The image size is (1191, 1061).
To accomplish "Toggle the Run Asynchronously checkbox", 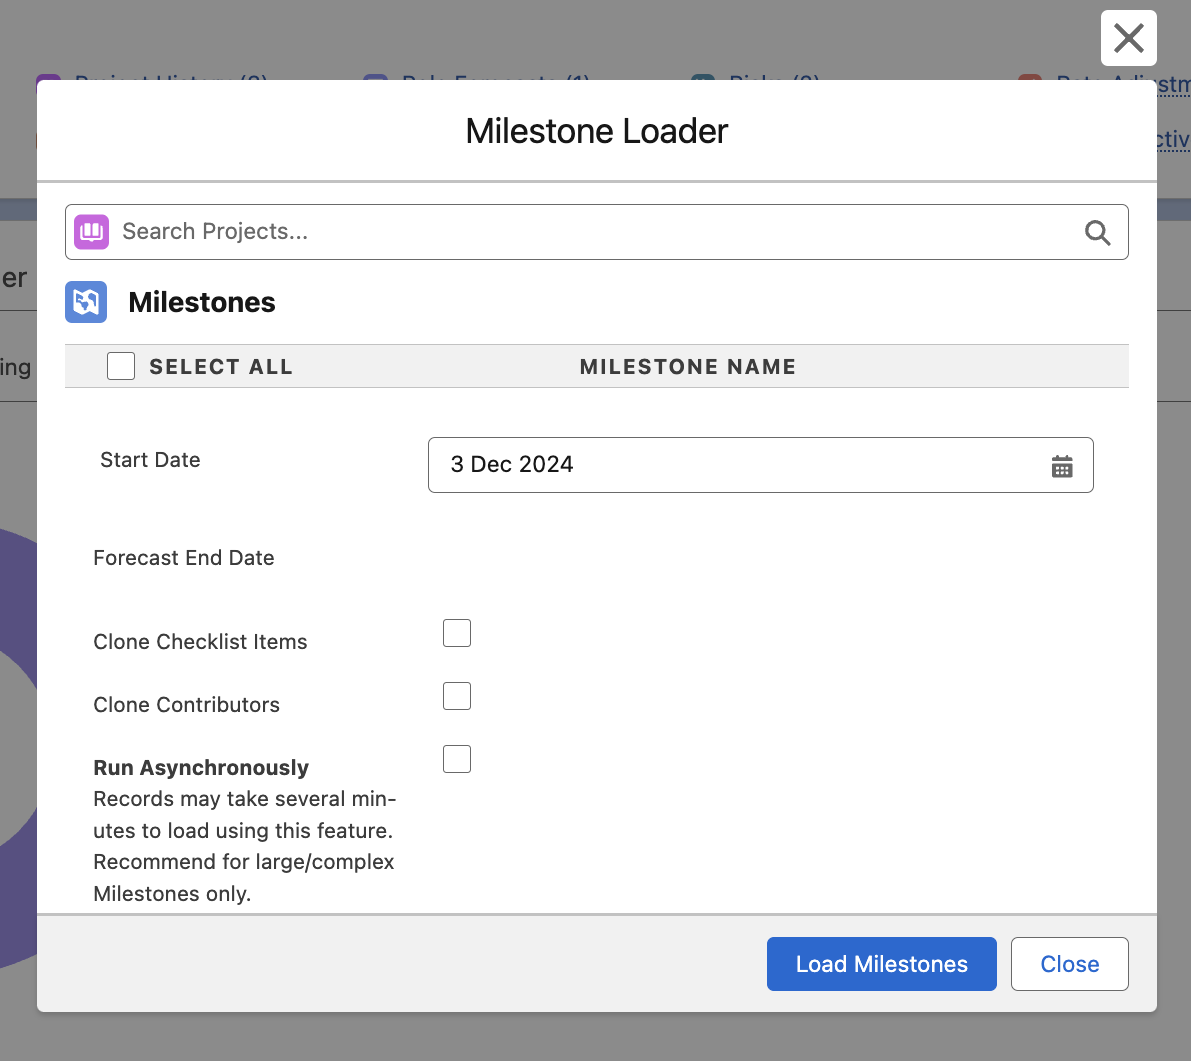I will tap(457, 759).
